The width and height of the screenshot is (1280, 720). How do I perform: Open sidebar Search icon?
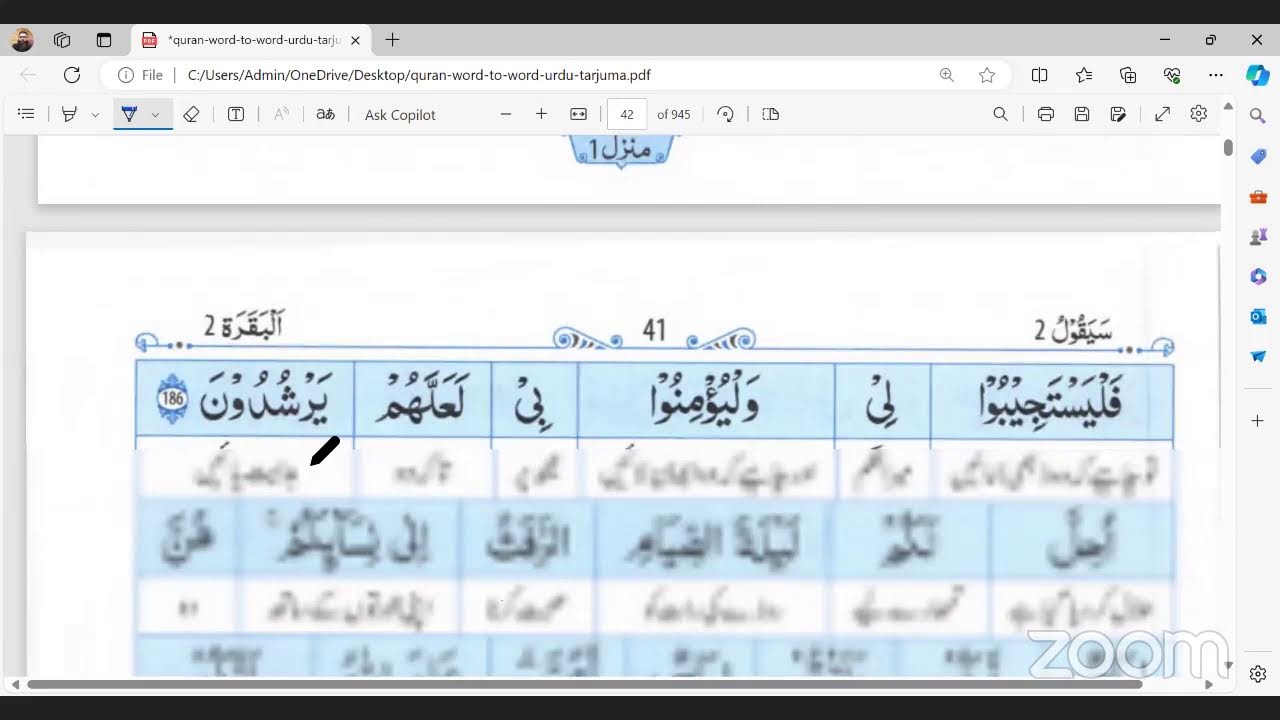tap(1258, 116)
